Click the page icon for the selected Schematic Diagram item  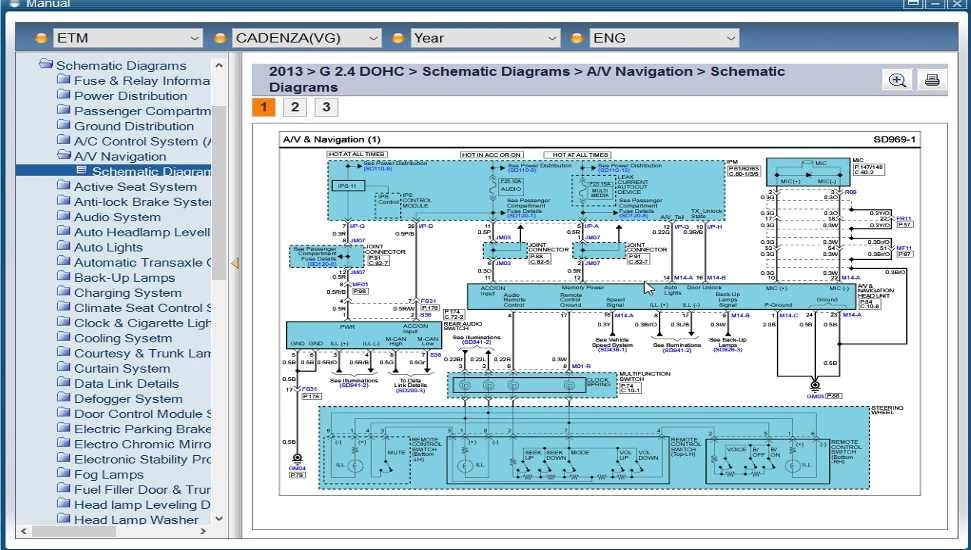pyautogui.click(x=82, y=171)
